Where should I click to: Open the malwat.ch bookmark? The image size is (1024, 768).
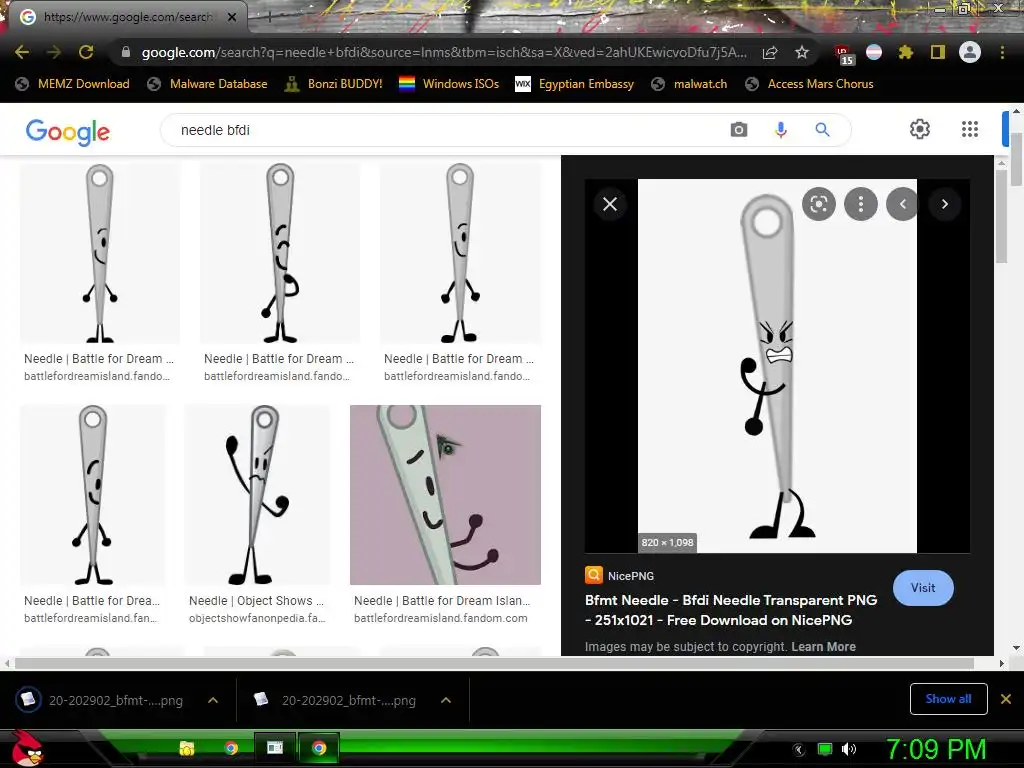[x=689, y=84]
